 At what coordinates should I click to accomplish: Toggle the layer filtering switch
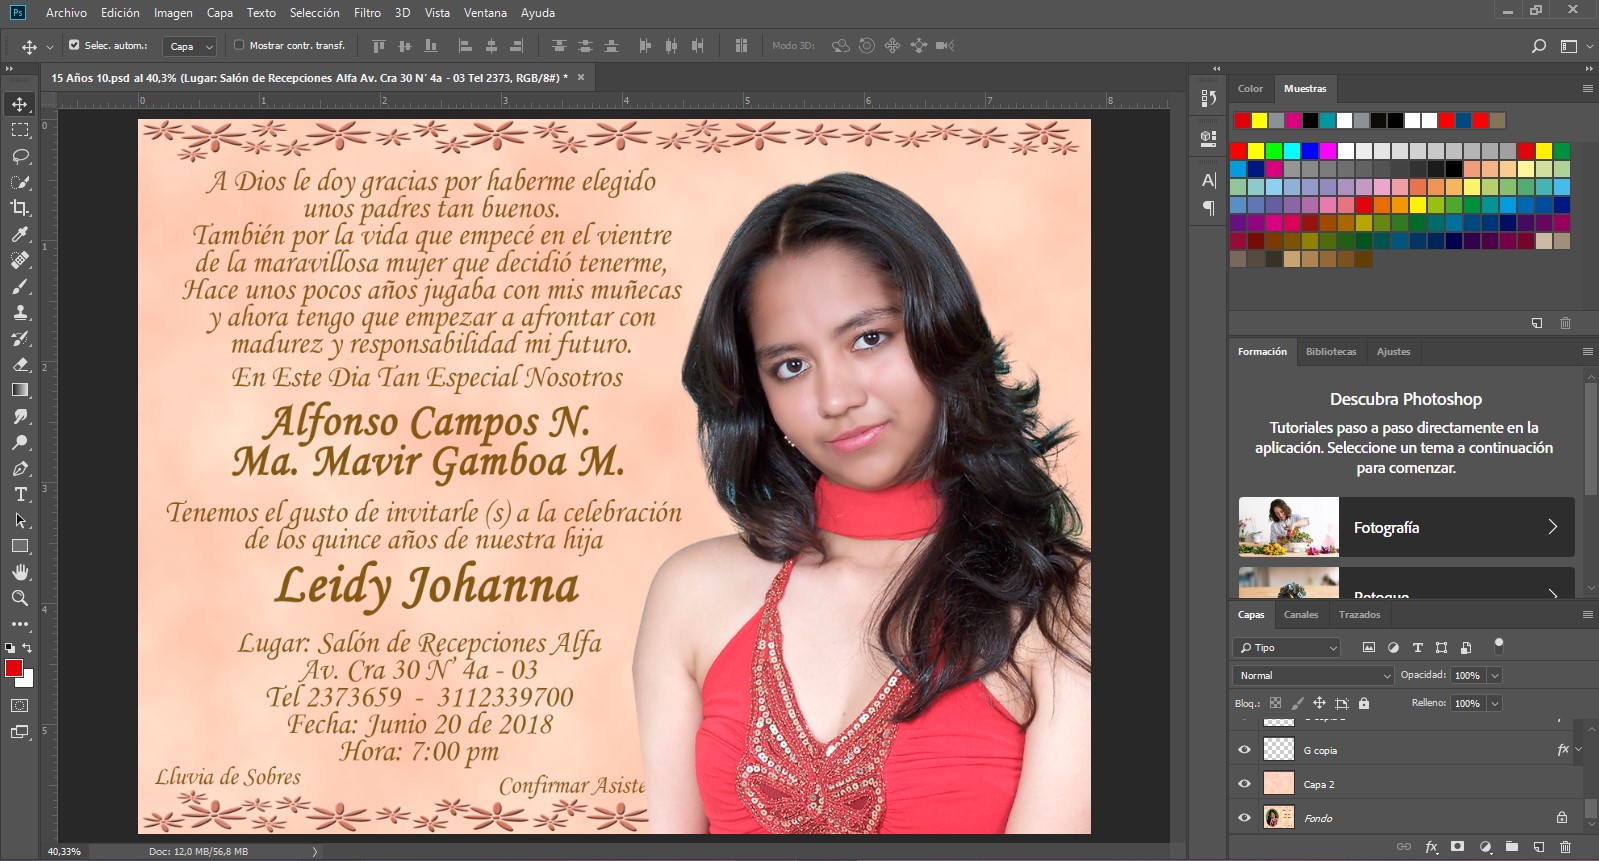(x=1498, y=645)
